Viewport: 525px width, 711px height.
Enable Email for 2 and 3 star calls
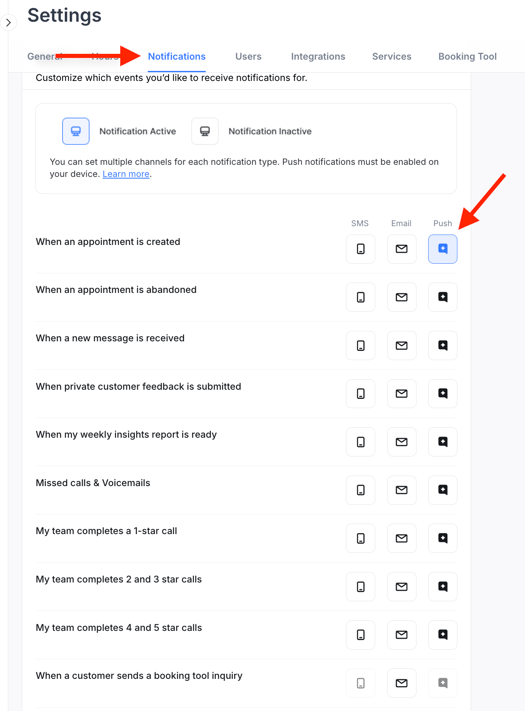pos(402,587)
